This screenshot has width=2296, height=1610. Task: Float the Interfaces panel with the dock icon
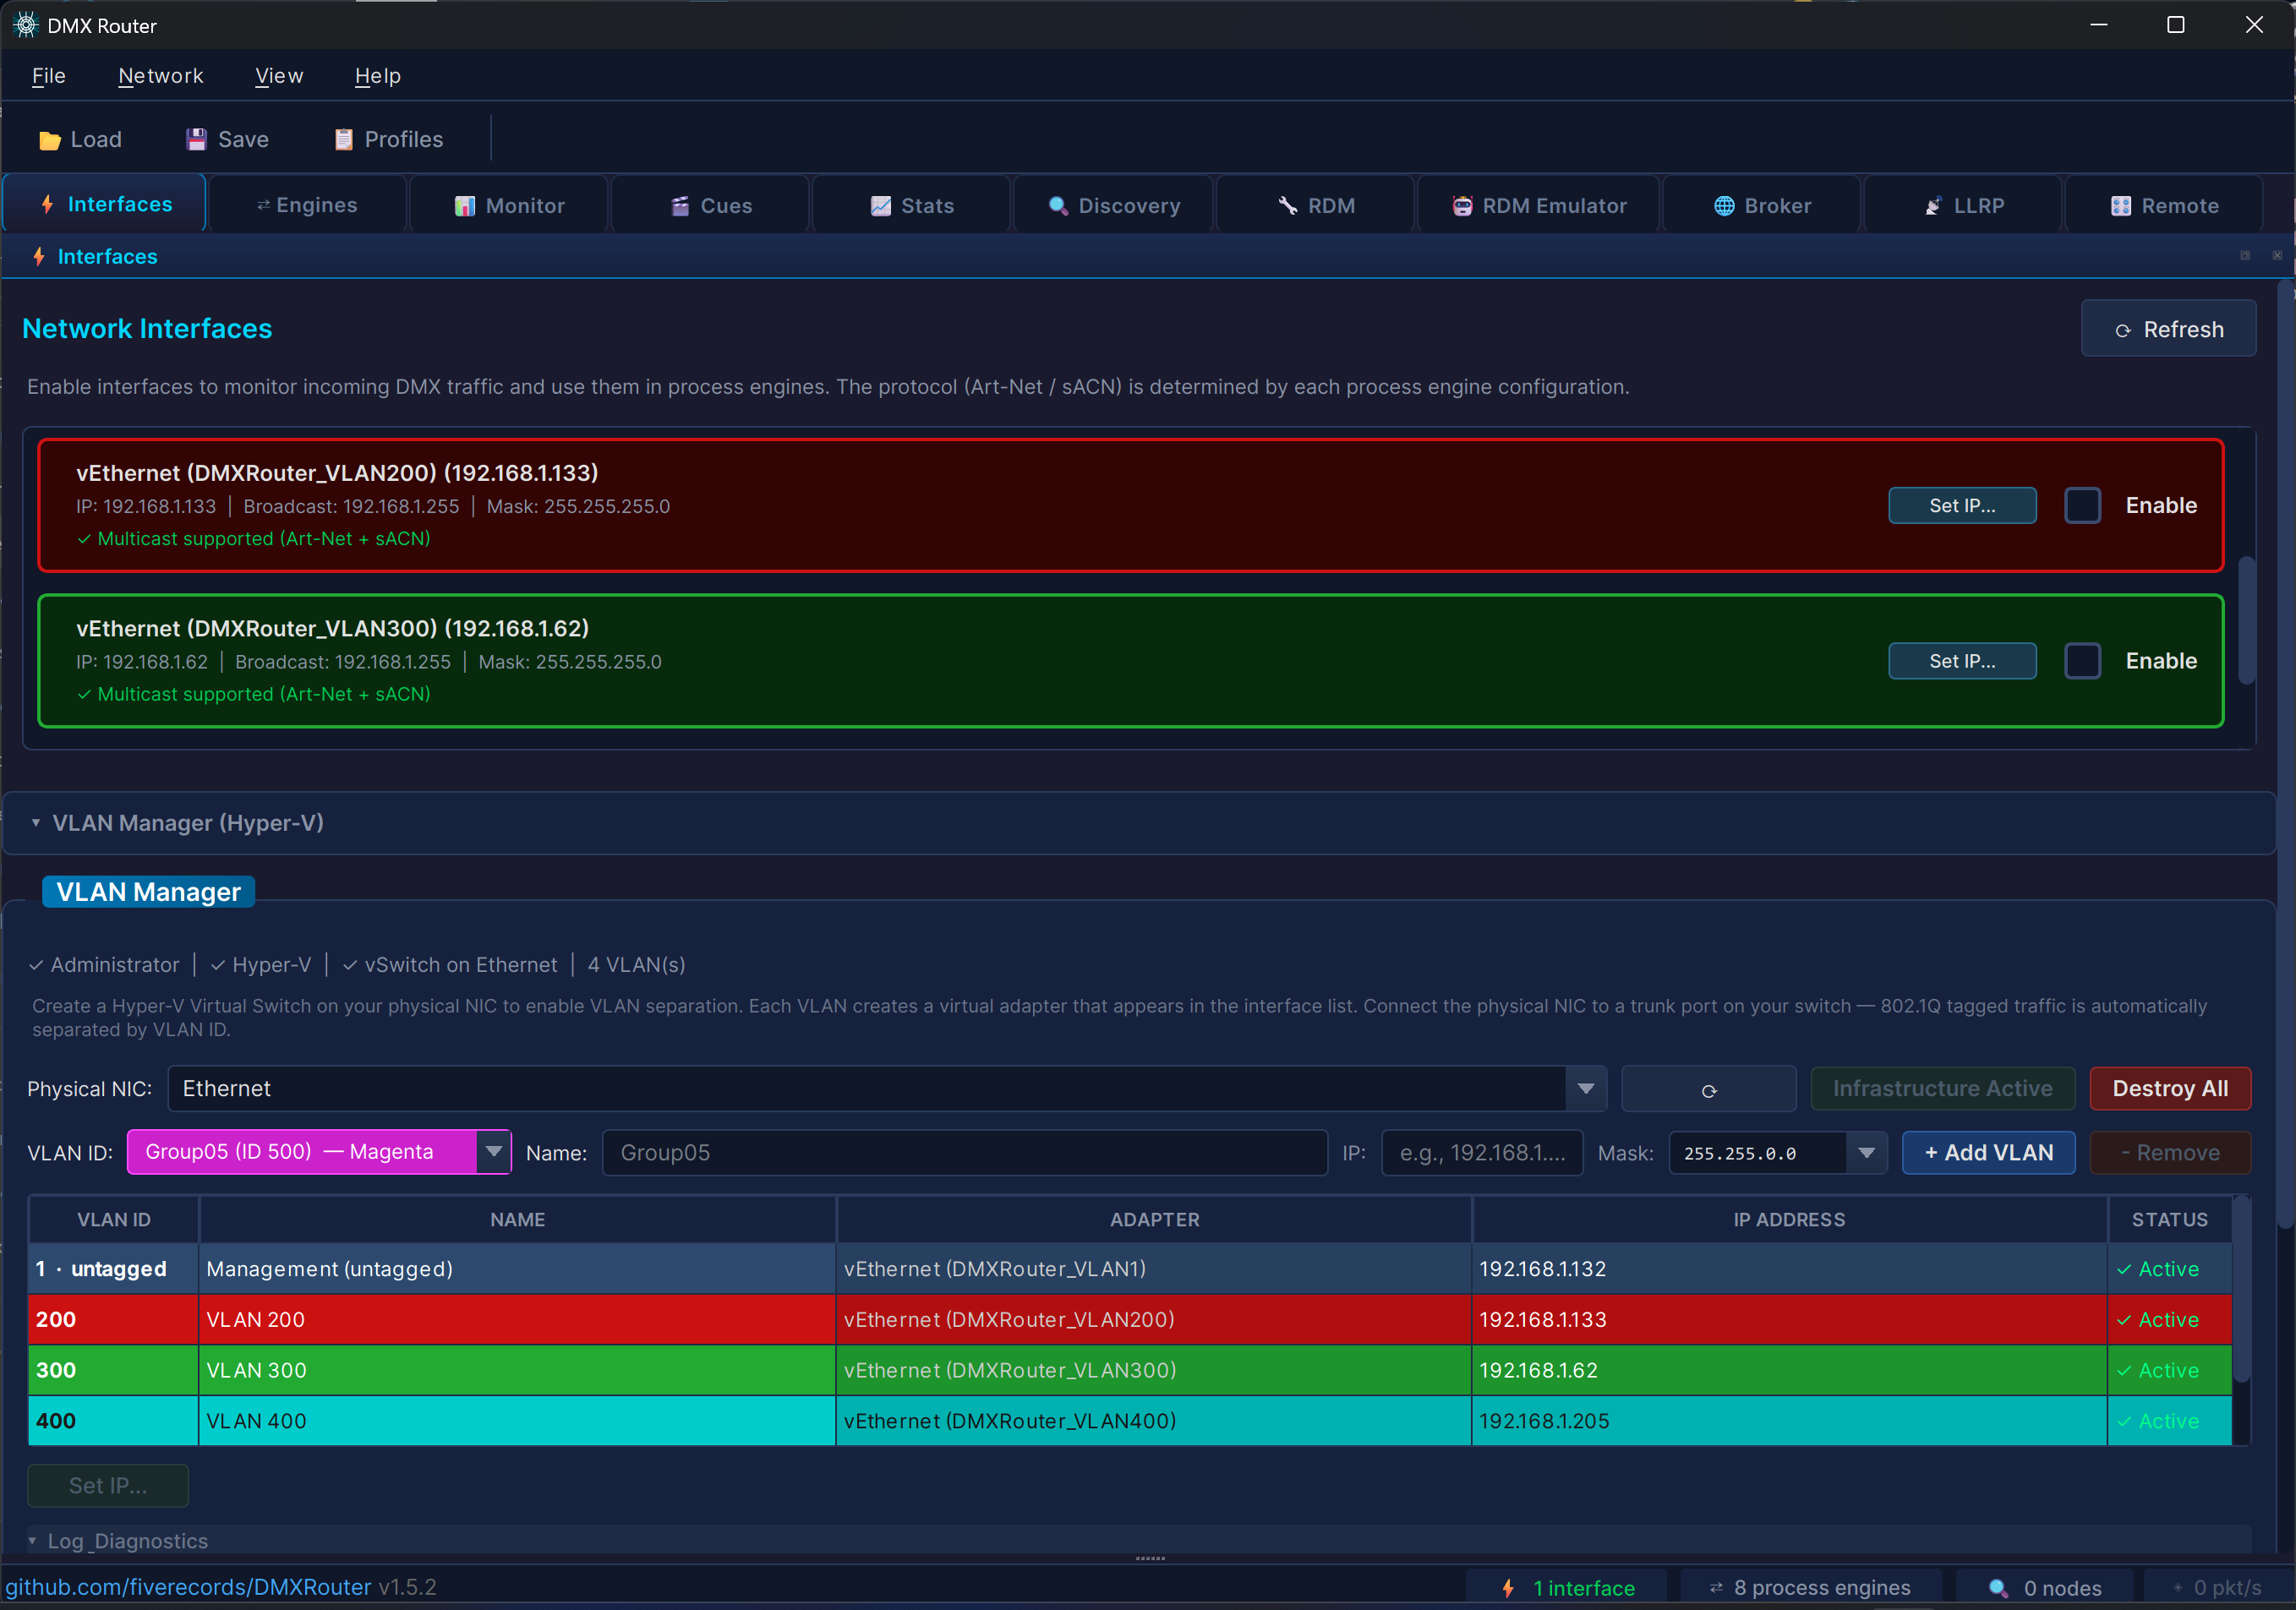[2245, 256]
